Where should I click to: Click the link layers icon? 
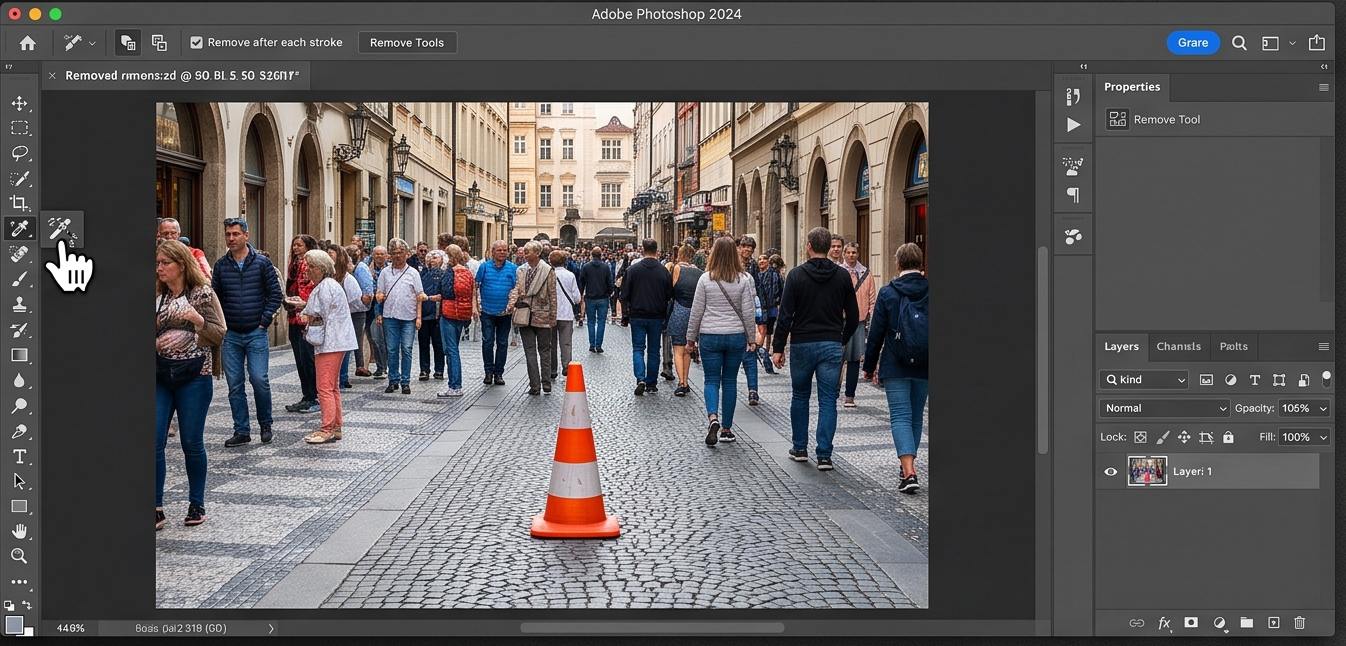point(1136,623)
